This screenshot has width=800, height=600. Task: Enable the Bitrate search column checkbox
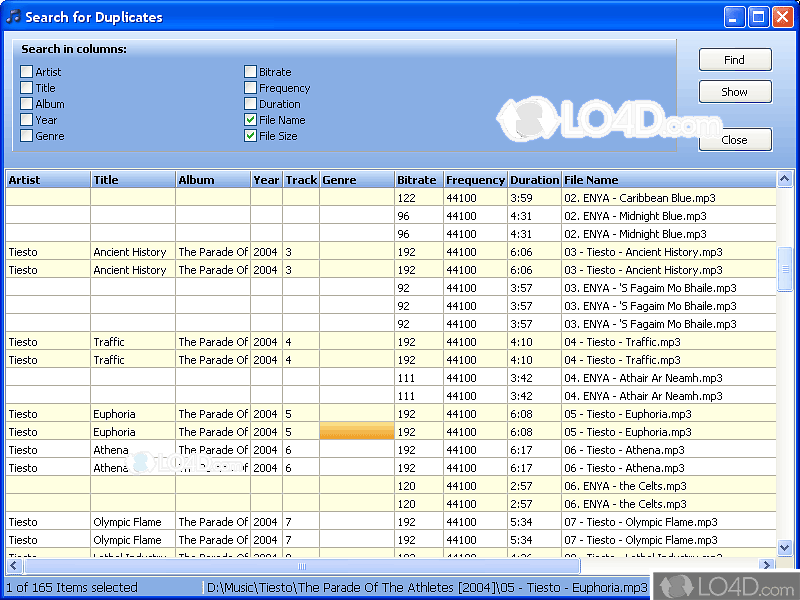pos(251,72)
